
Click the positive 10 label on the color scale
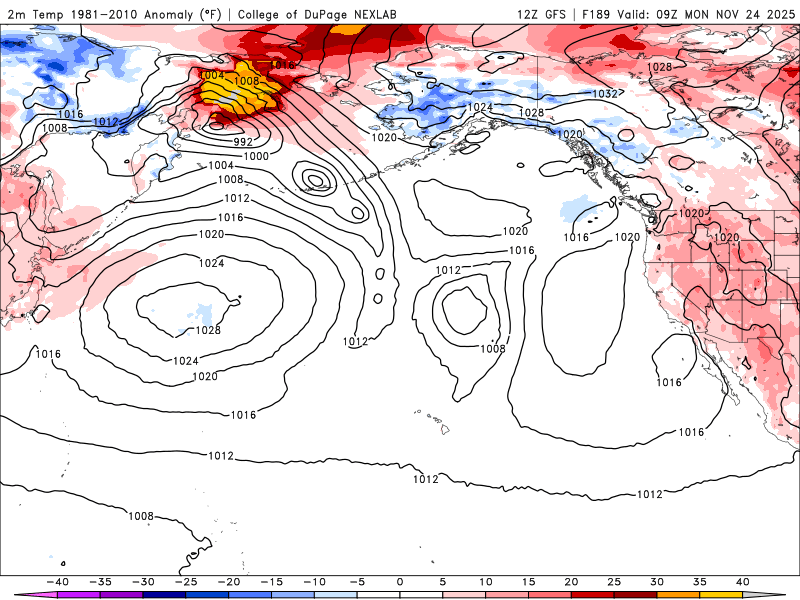(486, 582)
